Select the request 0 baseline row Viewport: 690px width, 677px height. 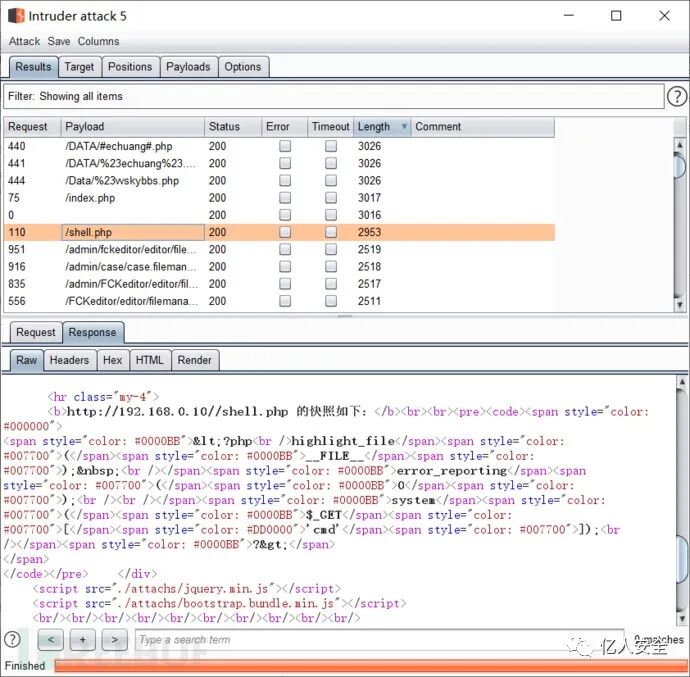279,215
